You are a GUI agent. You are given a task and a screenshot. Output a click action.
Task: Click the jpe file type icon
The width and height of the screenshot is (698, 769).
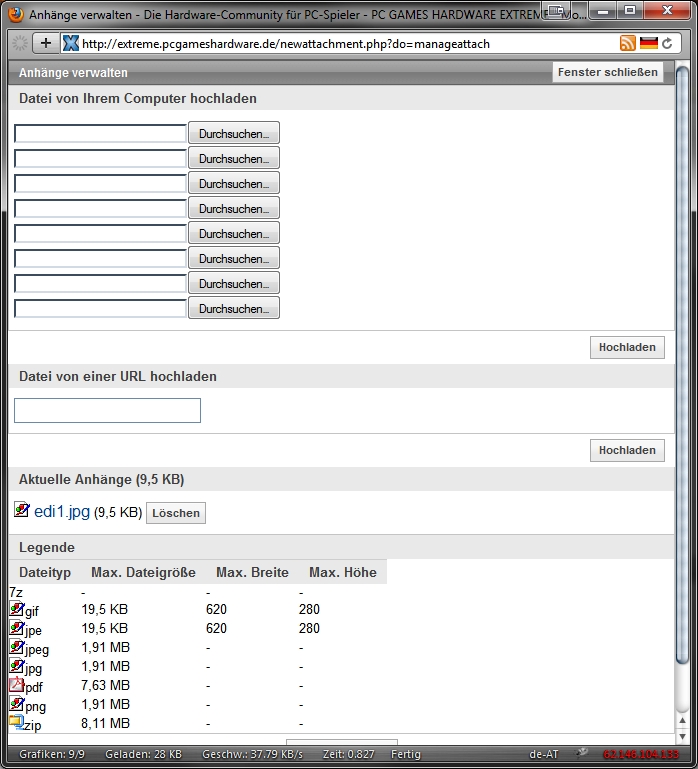[x=17, y=628]
